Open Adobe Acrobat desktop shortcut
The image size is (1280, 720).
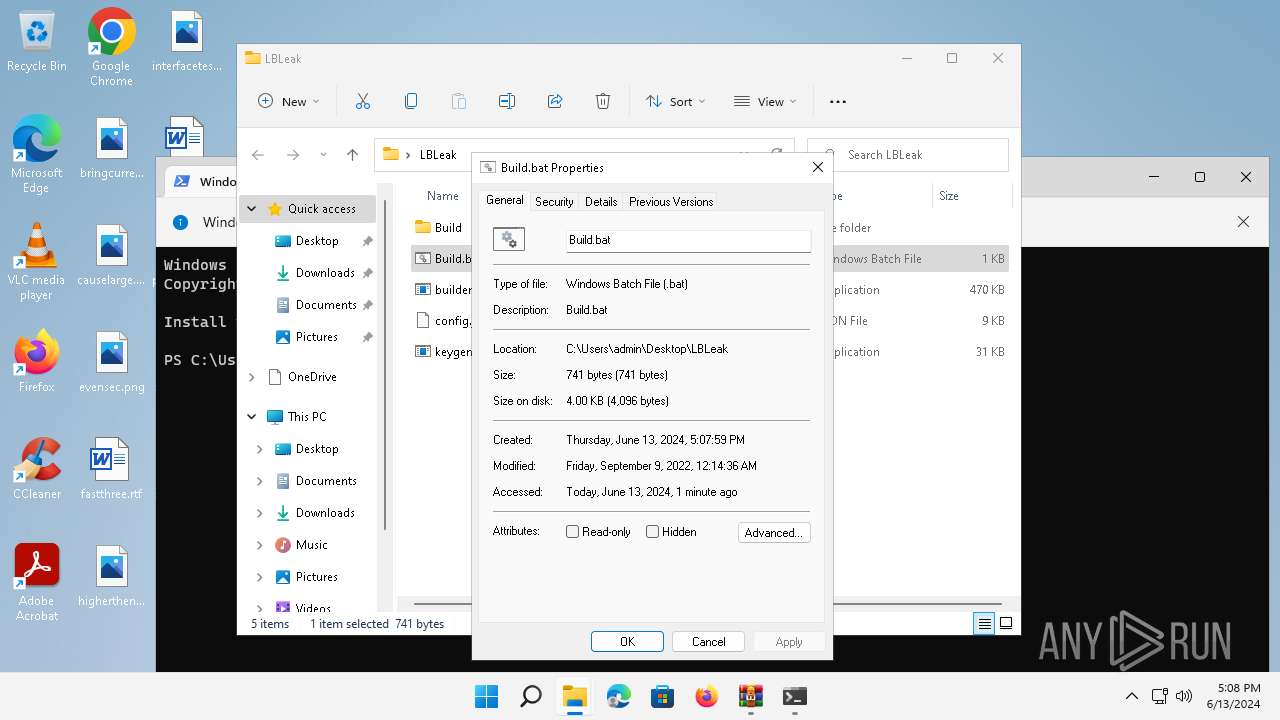pos(37,583)
